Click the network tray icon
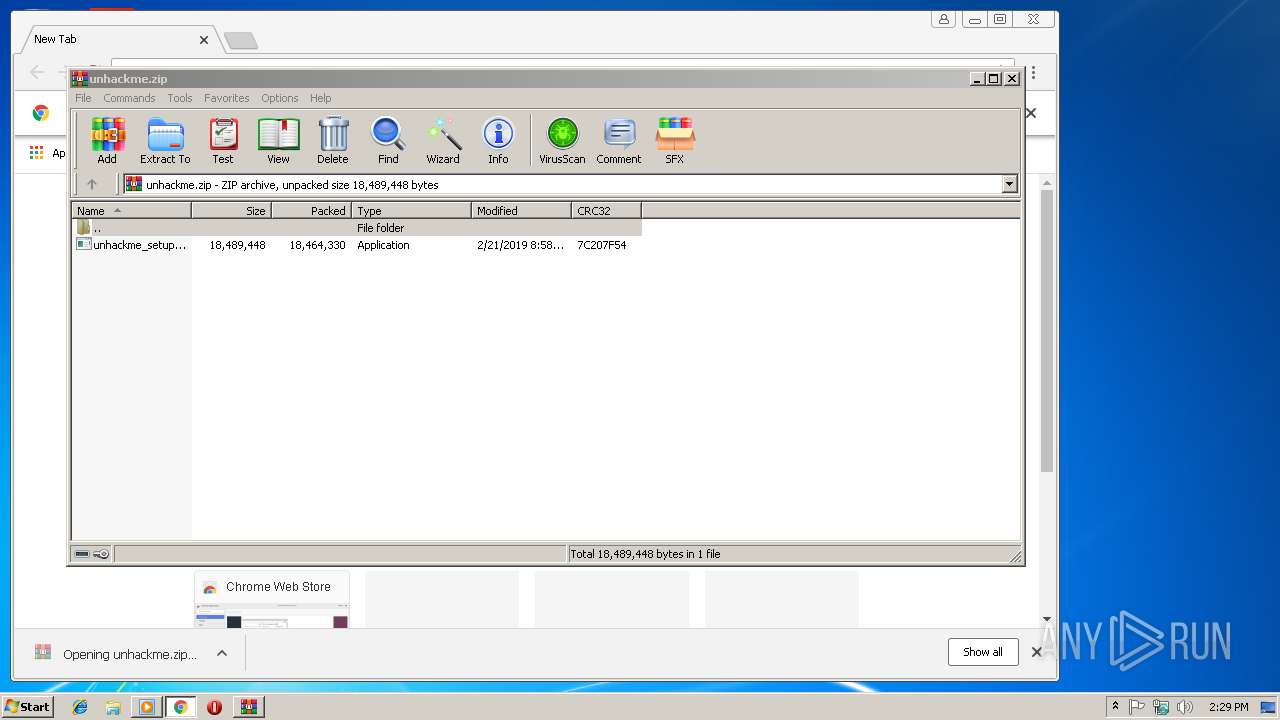 1161,707
